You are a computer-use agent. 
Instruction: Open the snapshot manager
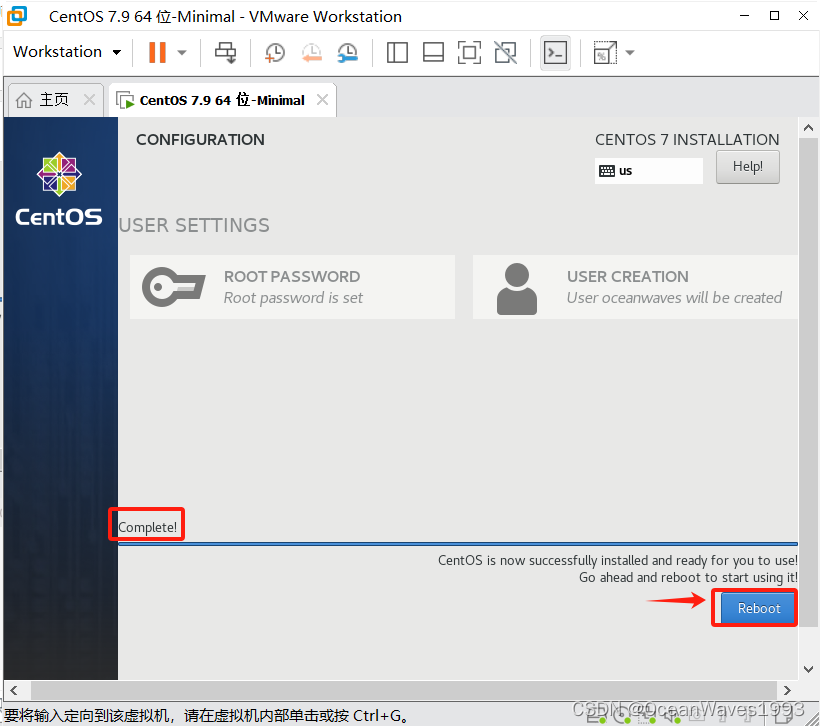pos(347,53)
